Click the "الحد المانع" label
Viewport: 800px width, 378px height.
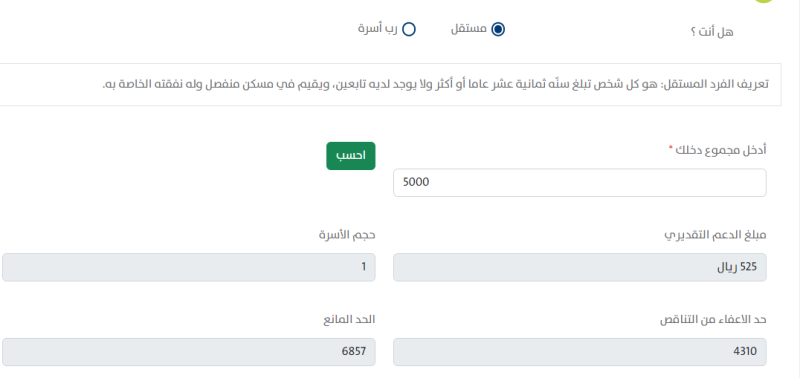click(x=349, y=319)
